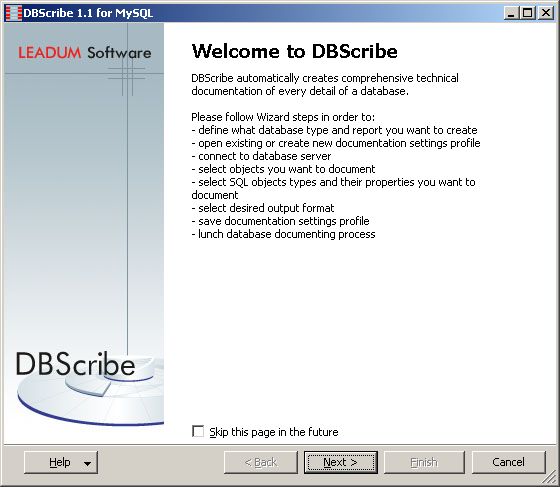560x487 pixels.
Task: Click the 'DBScribe 1.1 for MySQL' title bar text
Action: pyautogui.click(x=88, y=14)
